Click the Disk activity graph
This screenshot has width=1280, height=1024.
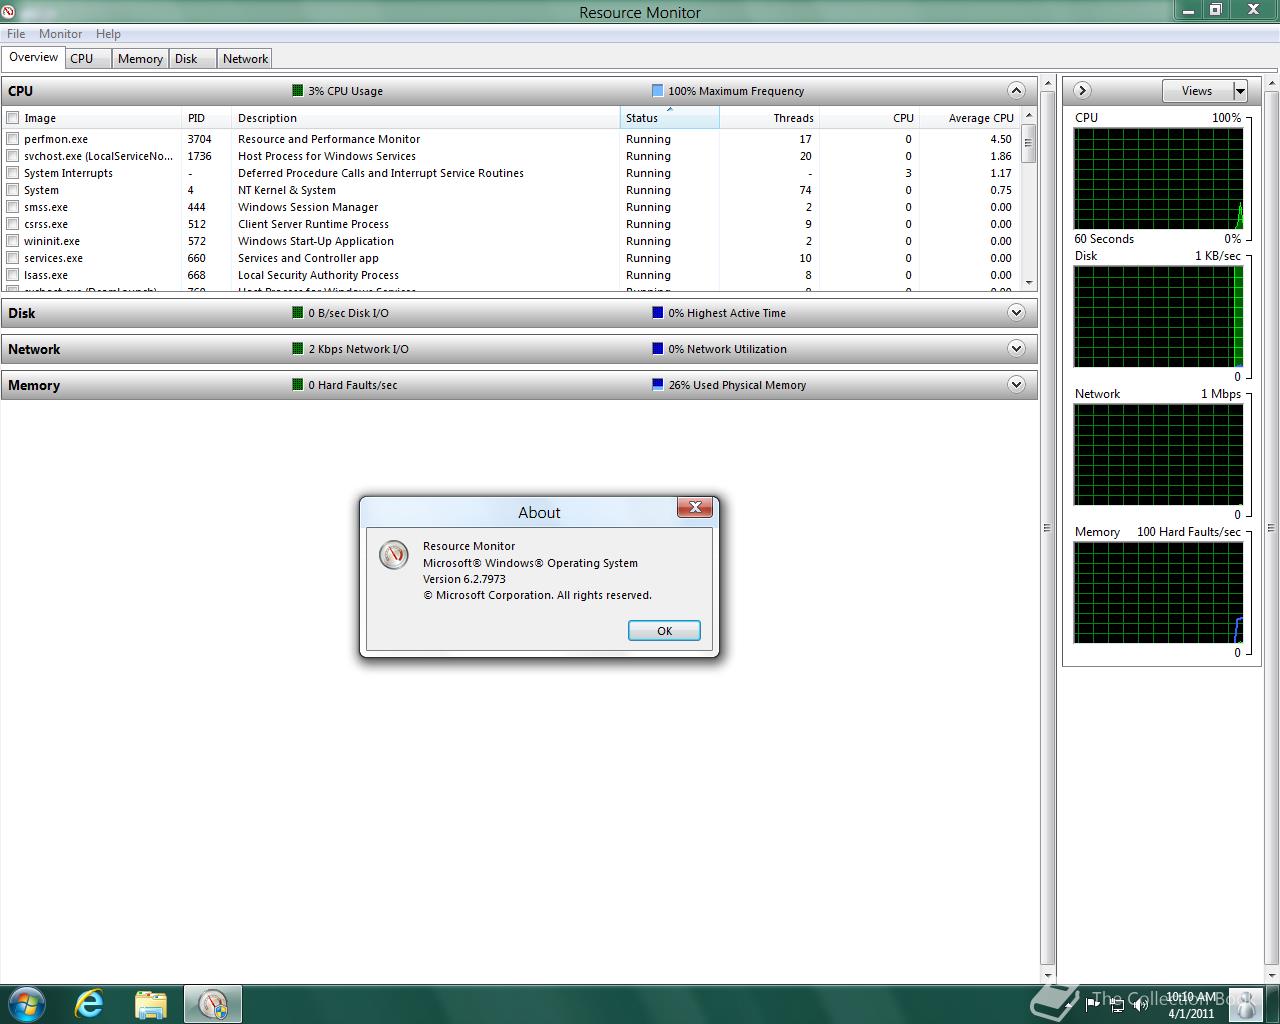[1158, 317]
